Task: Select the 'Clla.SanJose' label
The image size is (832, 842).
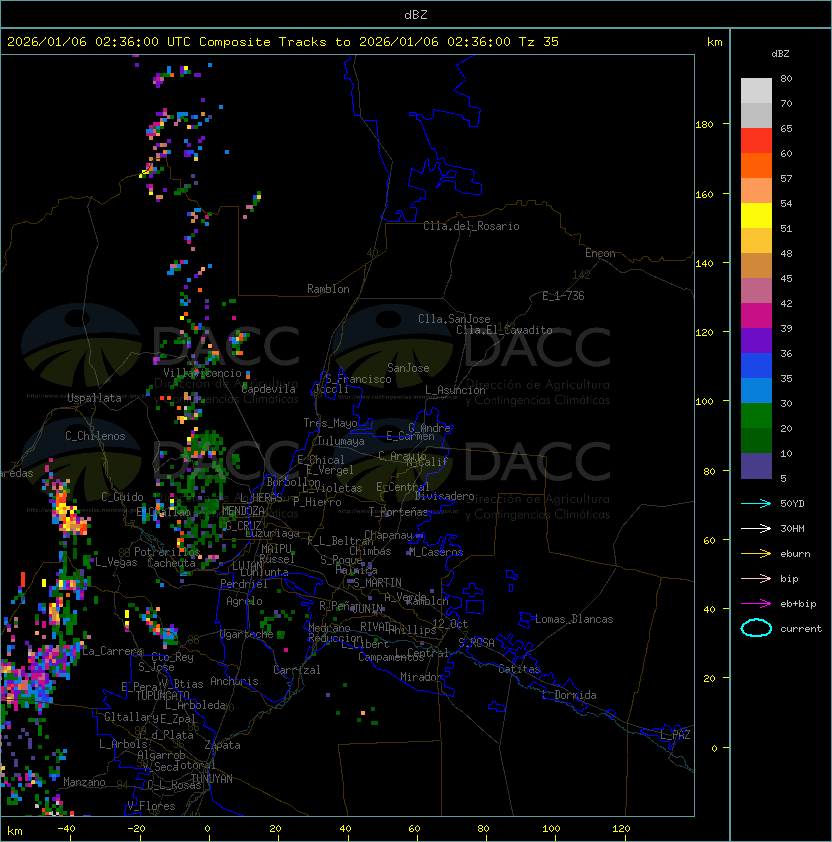Action: [x=454, y=319]
